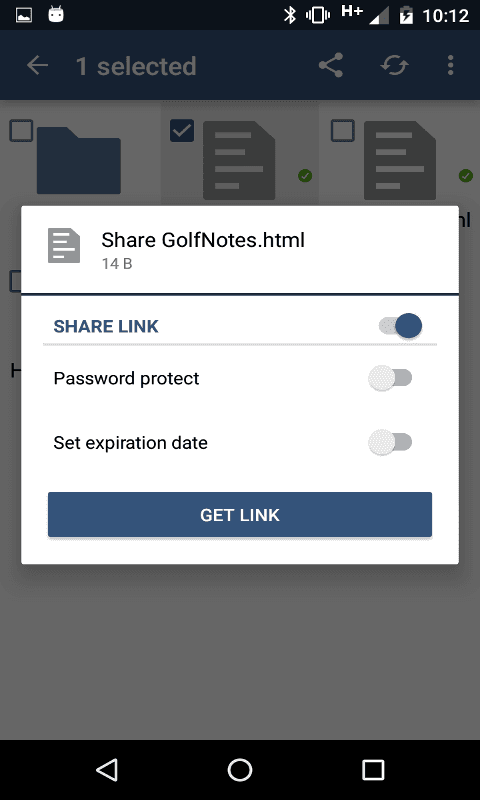
Task: Click the GolfNotes.html document icon in dialog
Action: click(64, 245)
